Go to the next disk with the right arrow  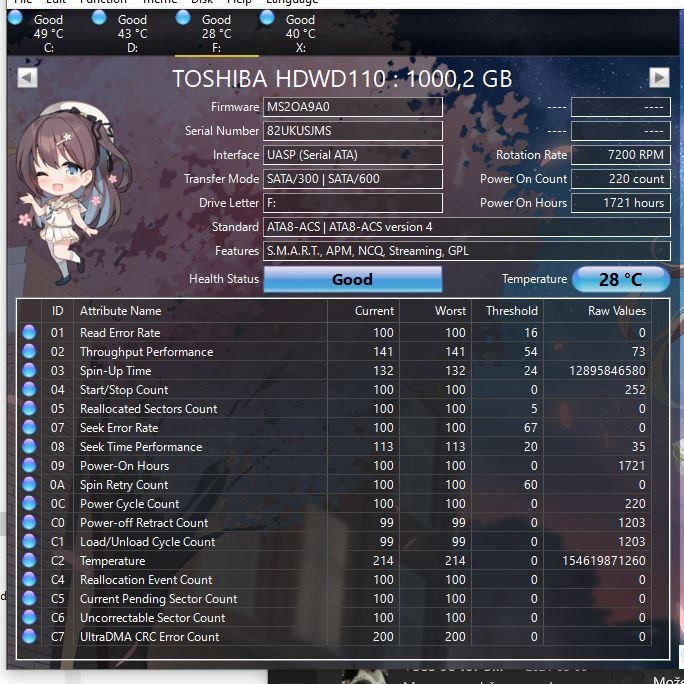pyautogui.click(x=659, y=78)
